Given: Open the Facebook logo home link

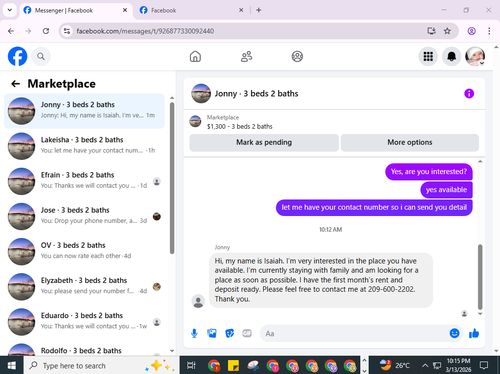Looking at the screenshot, I should (17, 56).
